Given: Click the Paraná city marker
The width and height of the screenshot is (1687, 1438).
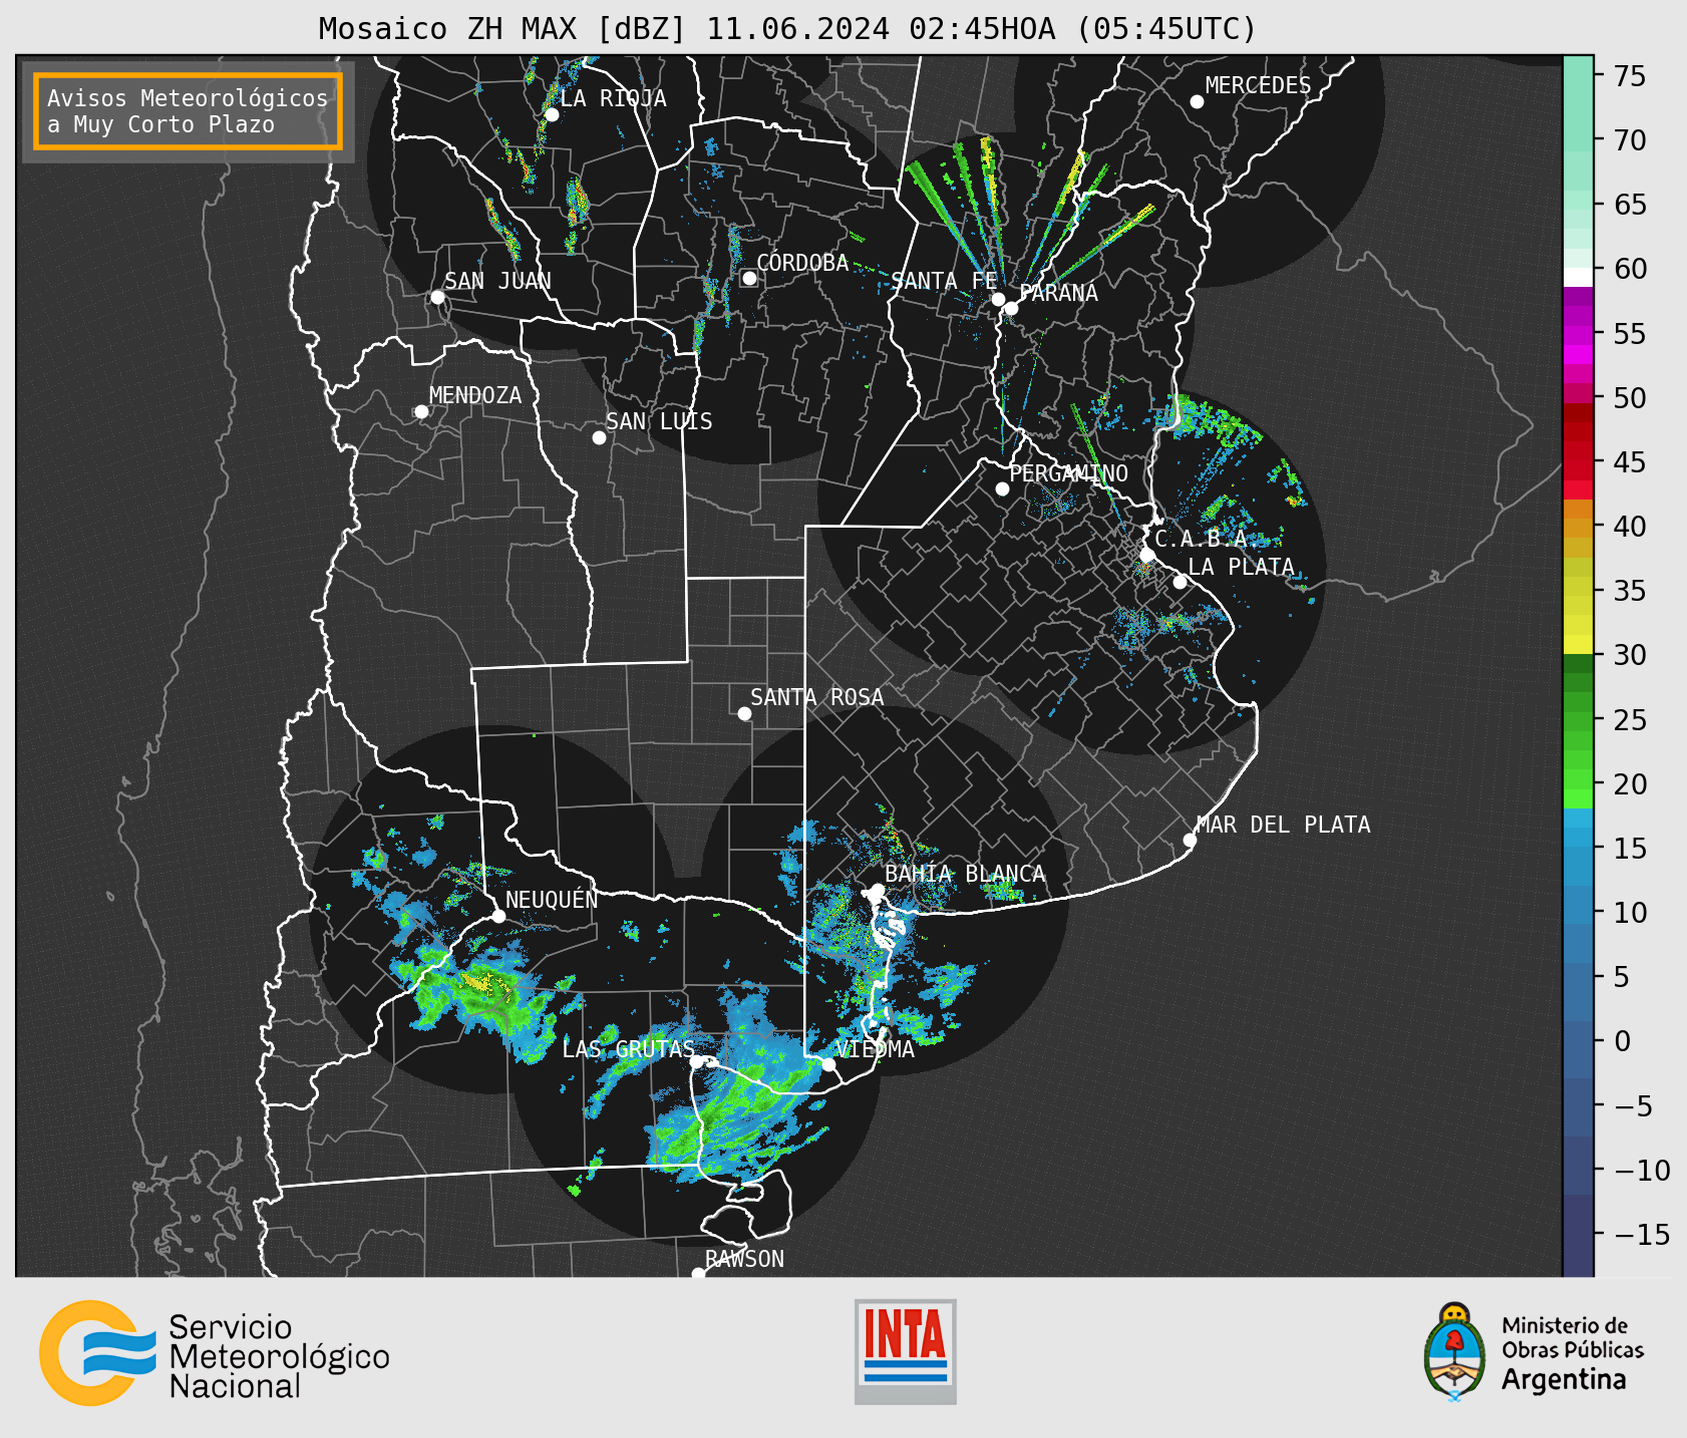Looking at the screenshot, I should click(x=1011, y=308).
